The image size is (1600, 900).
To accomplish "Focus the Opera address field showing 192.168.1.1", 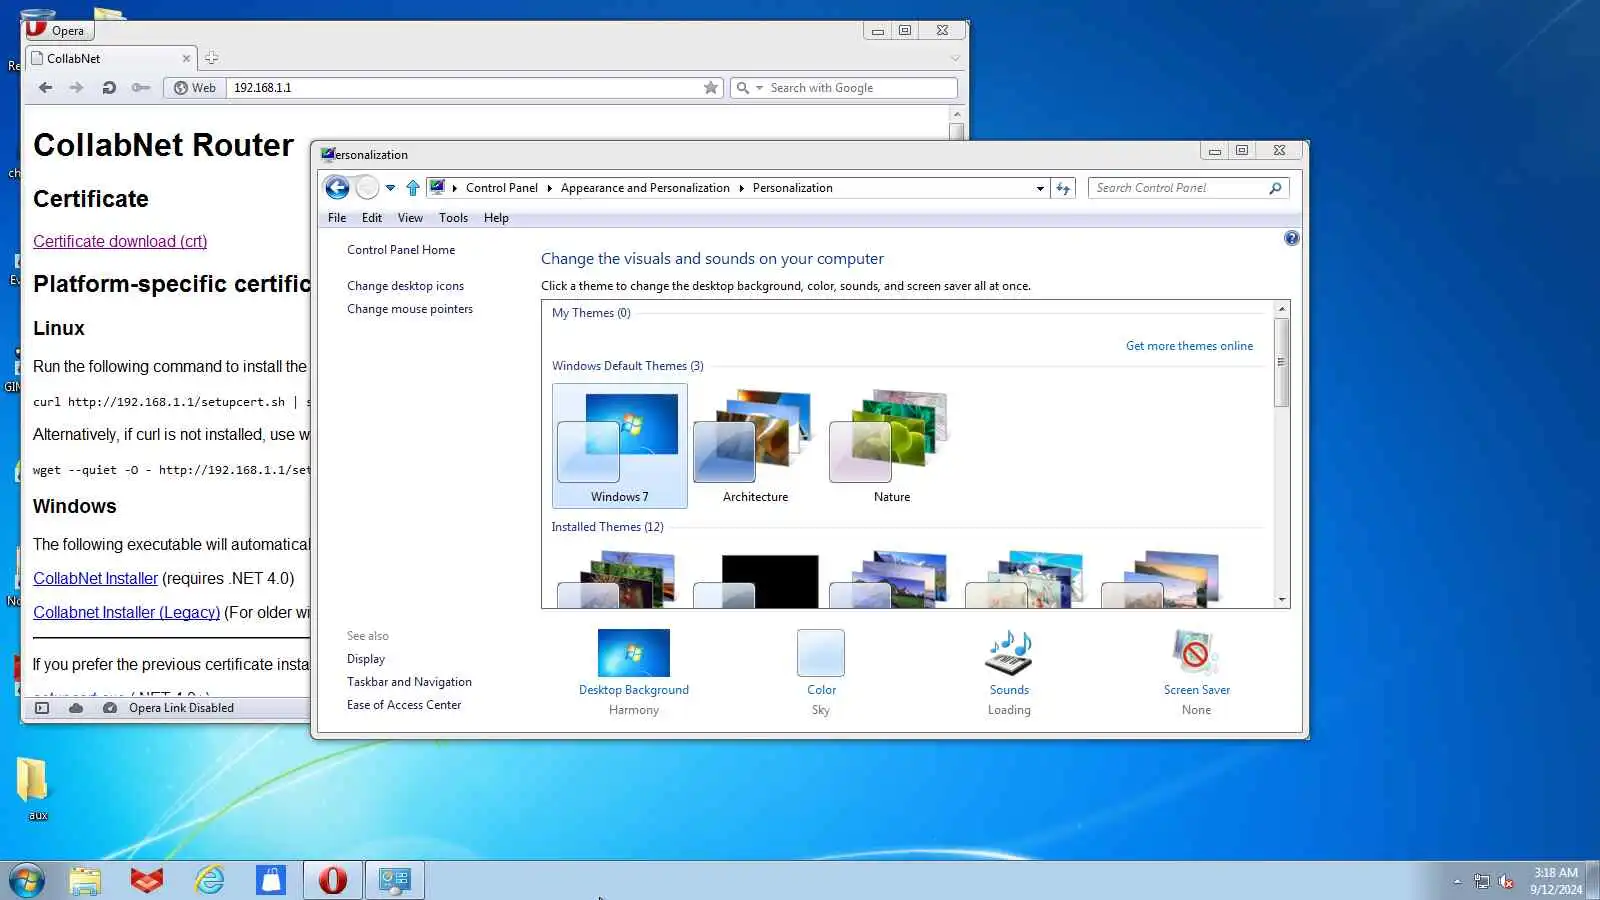I will [465, 88].
